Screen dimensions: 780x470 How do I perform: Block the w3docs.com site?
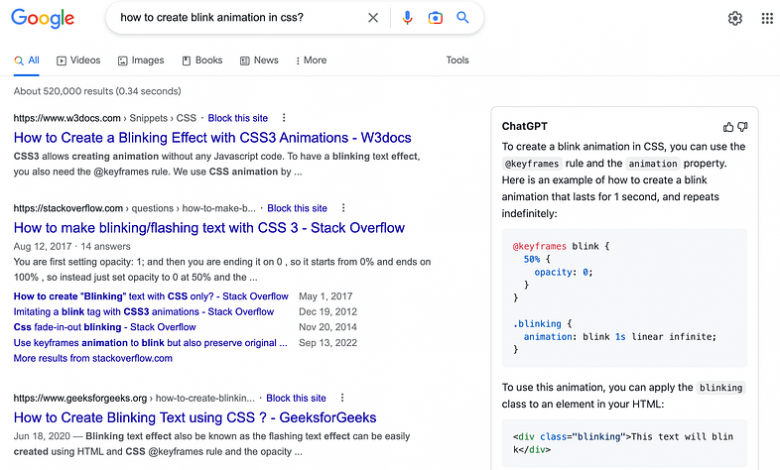pyautogui.click(x=238, y=118)
